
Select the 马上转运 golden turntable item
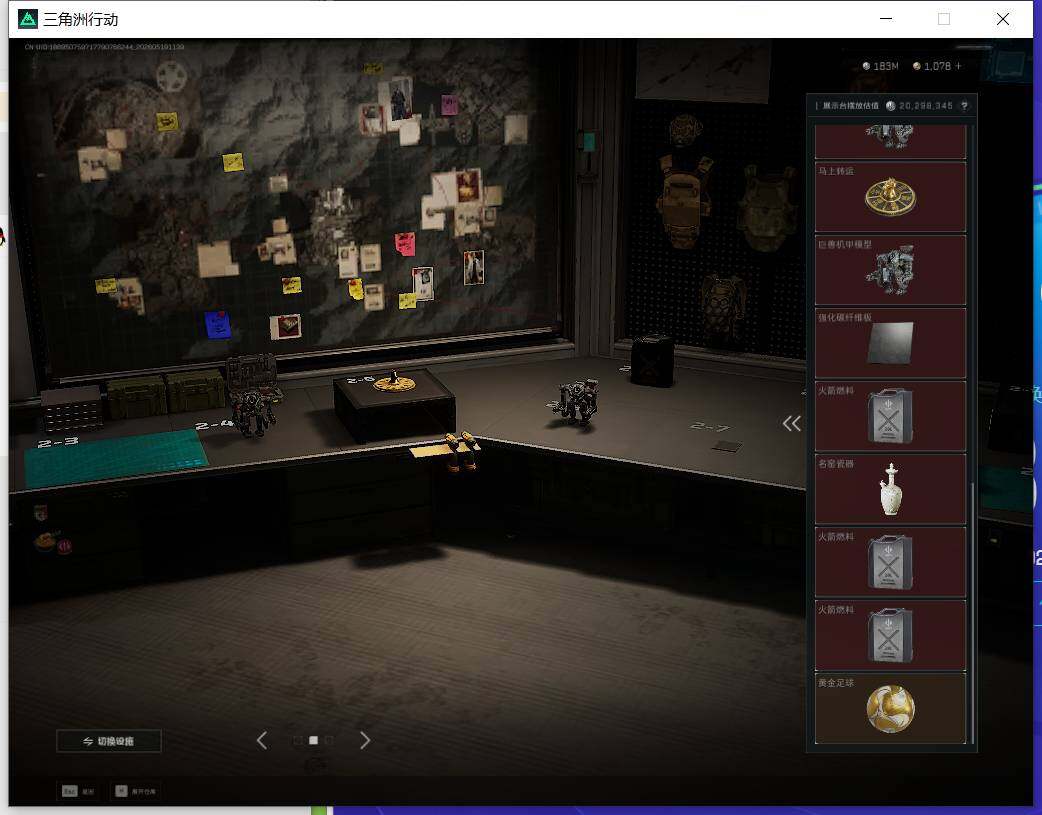[890, 196]
